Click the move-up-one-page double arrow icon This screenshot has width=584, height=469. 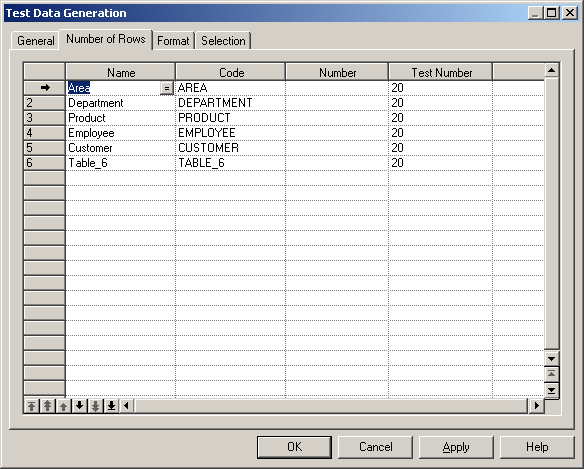coord(48,406)
